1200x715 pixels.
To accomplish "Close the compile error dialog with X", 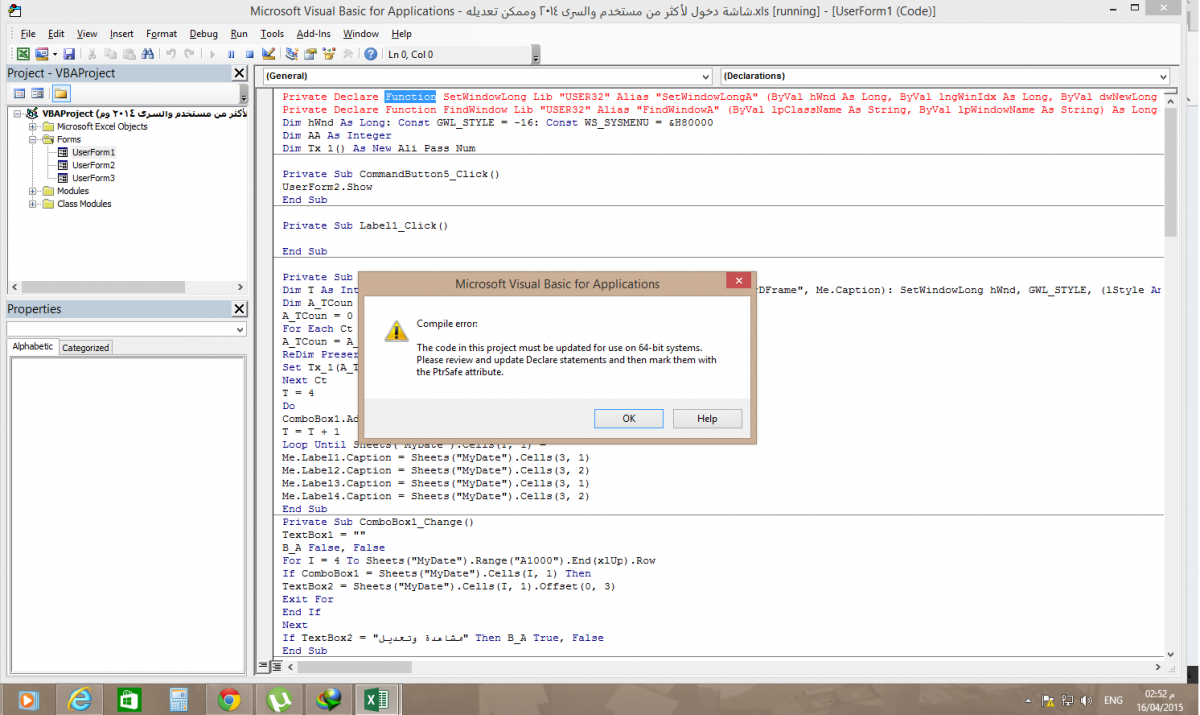I will tap(738, 282).
